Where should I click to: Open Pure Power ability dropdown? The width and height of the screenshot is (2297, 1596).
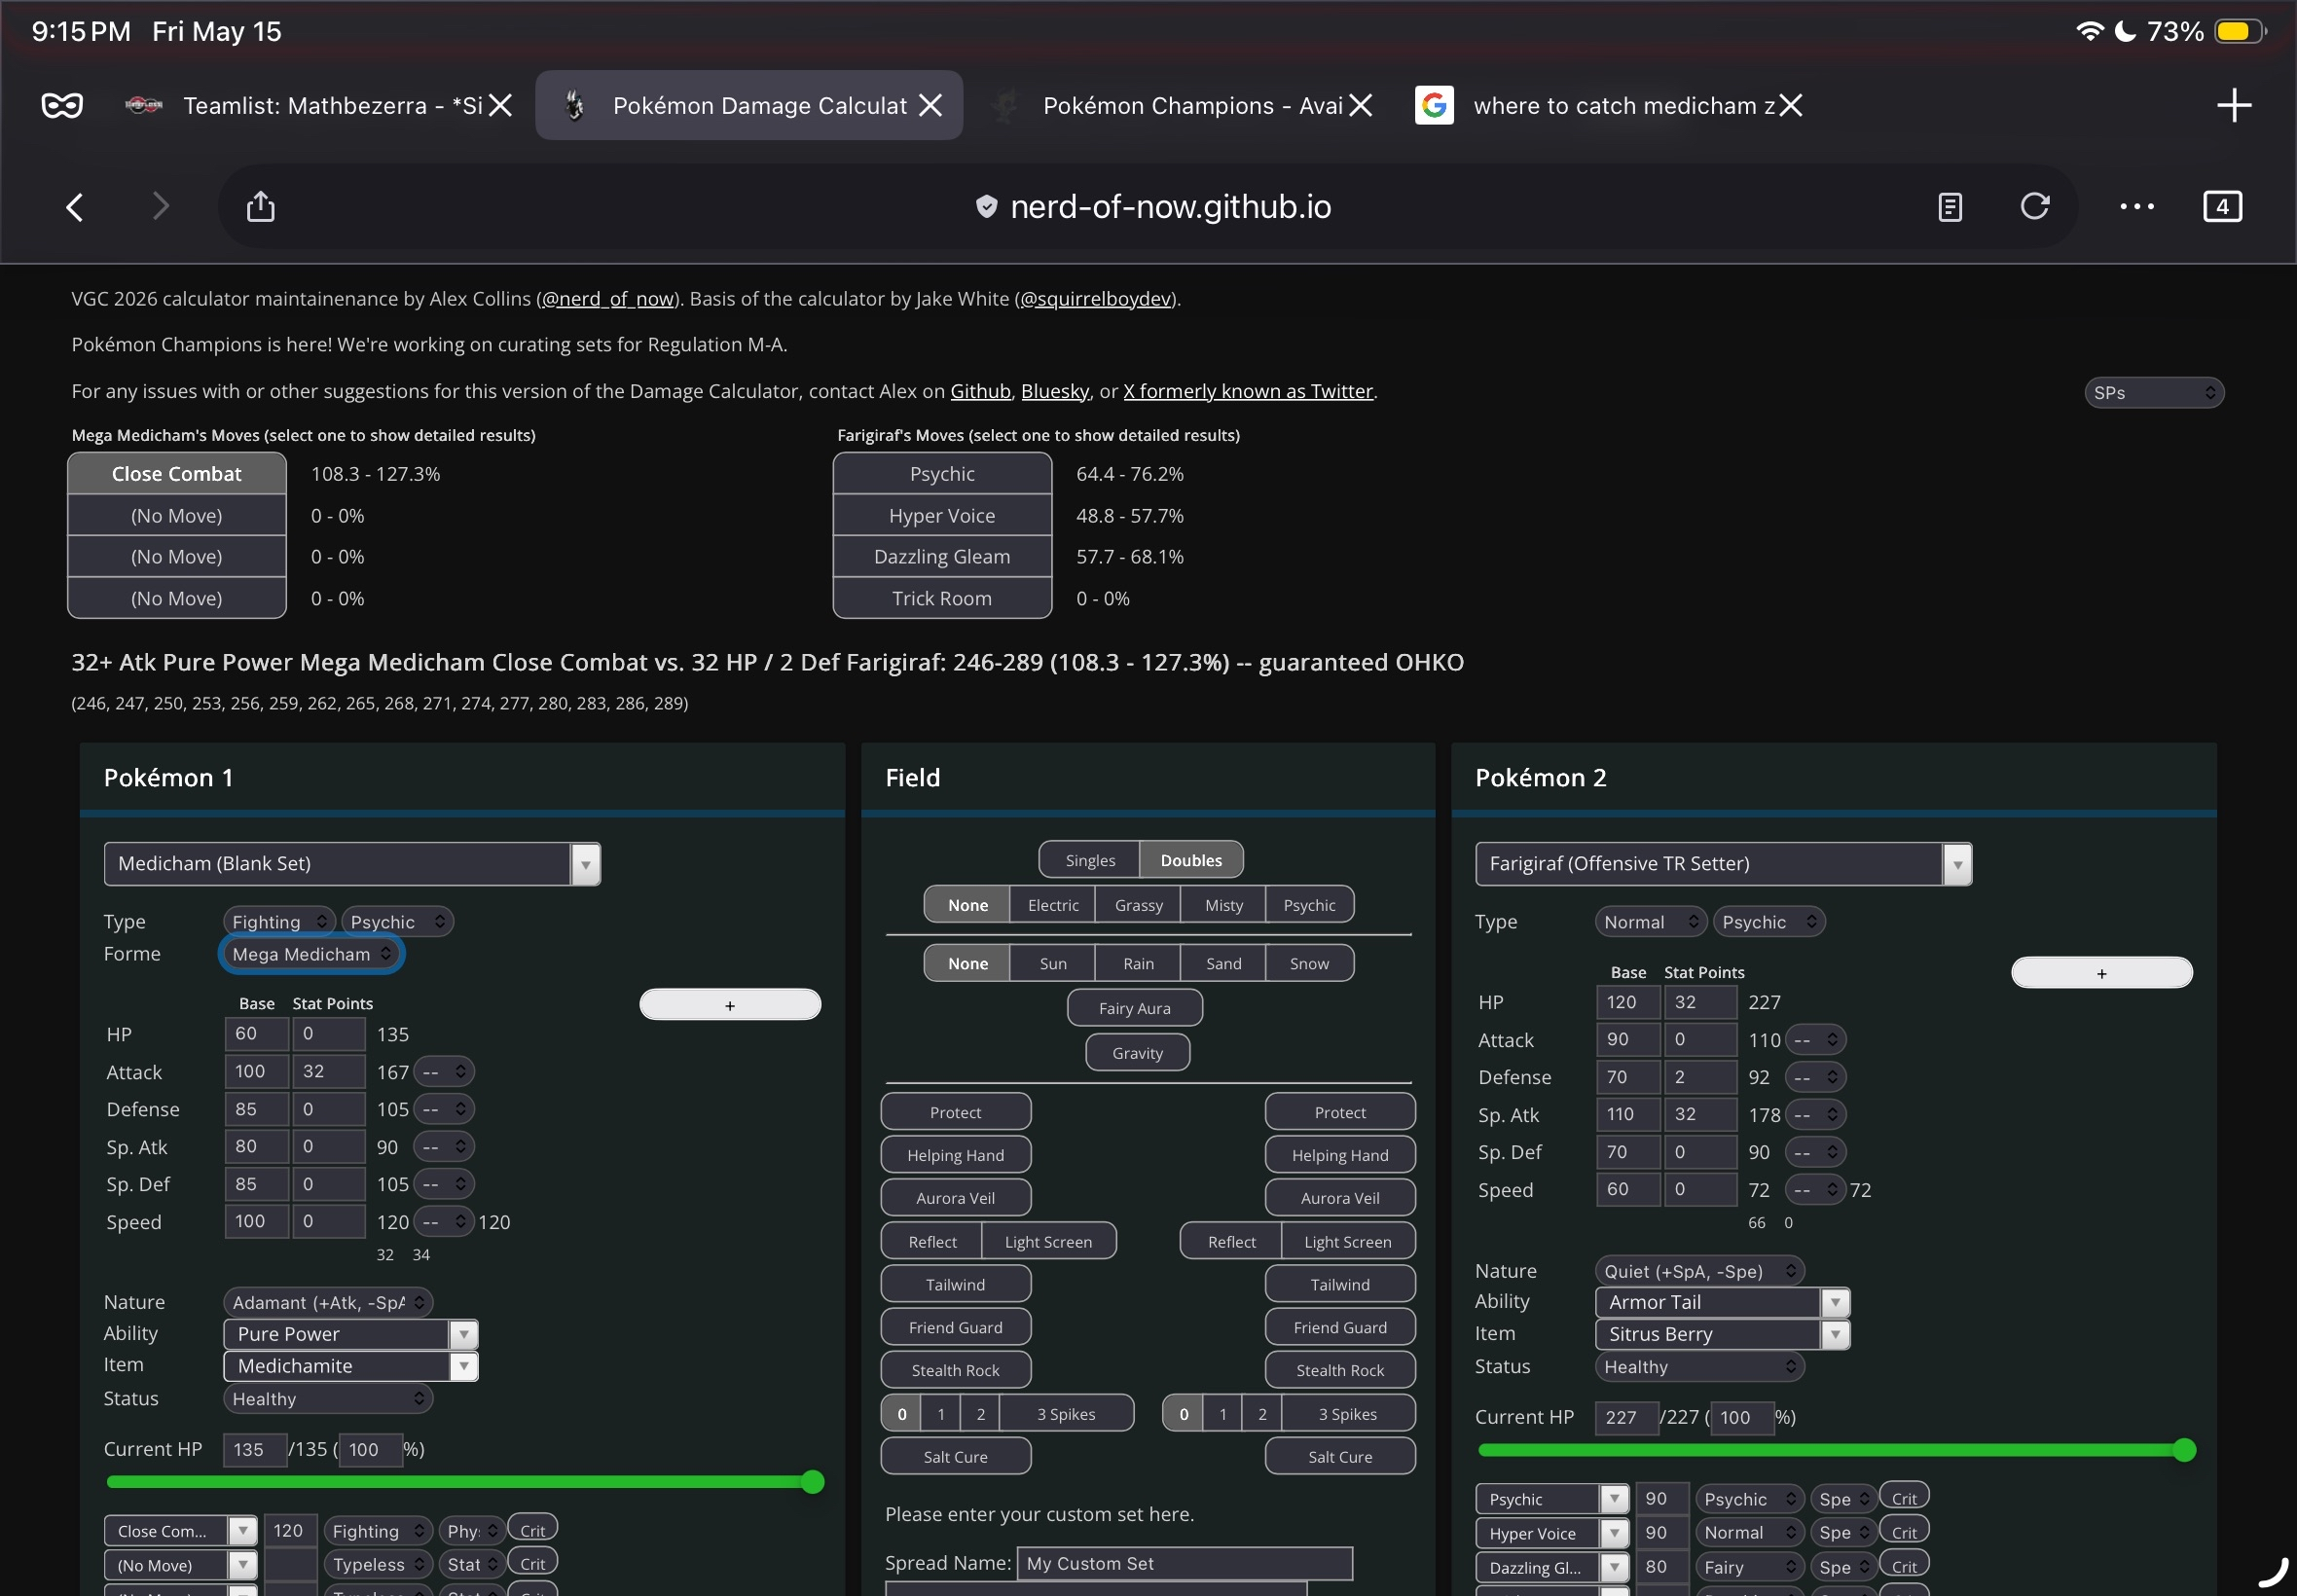(x=350, y=1334)
